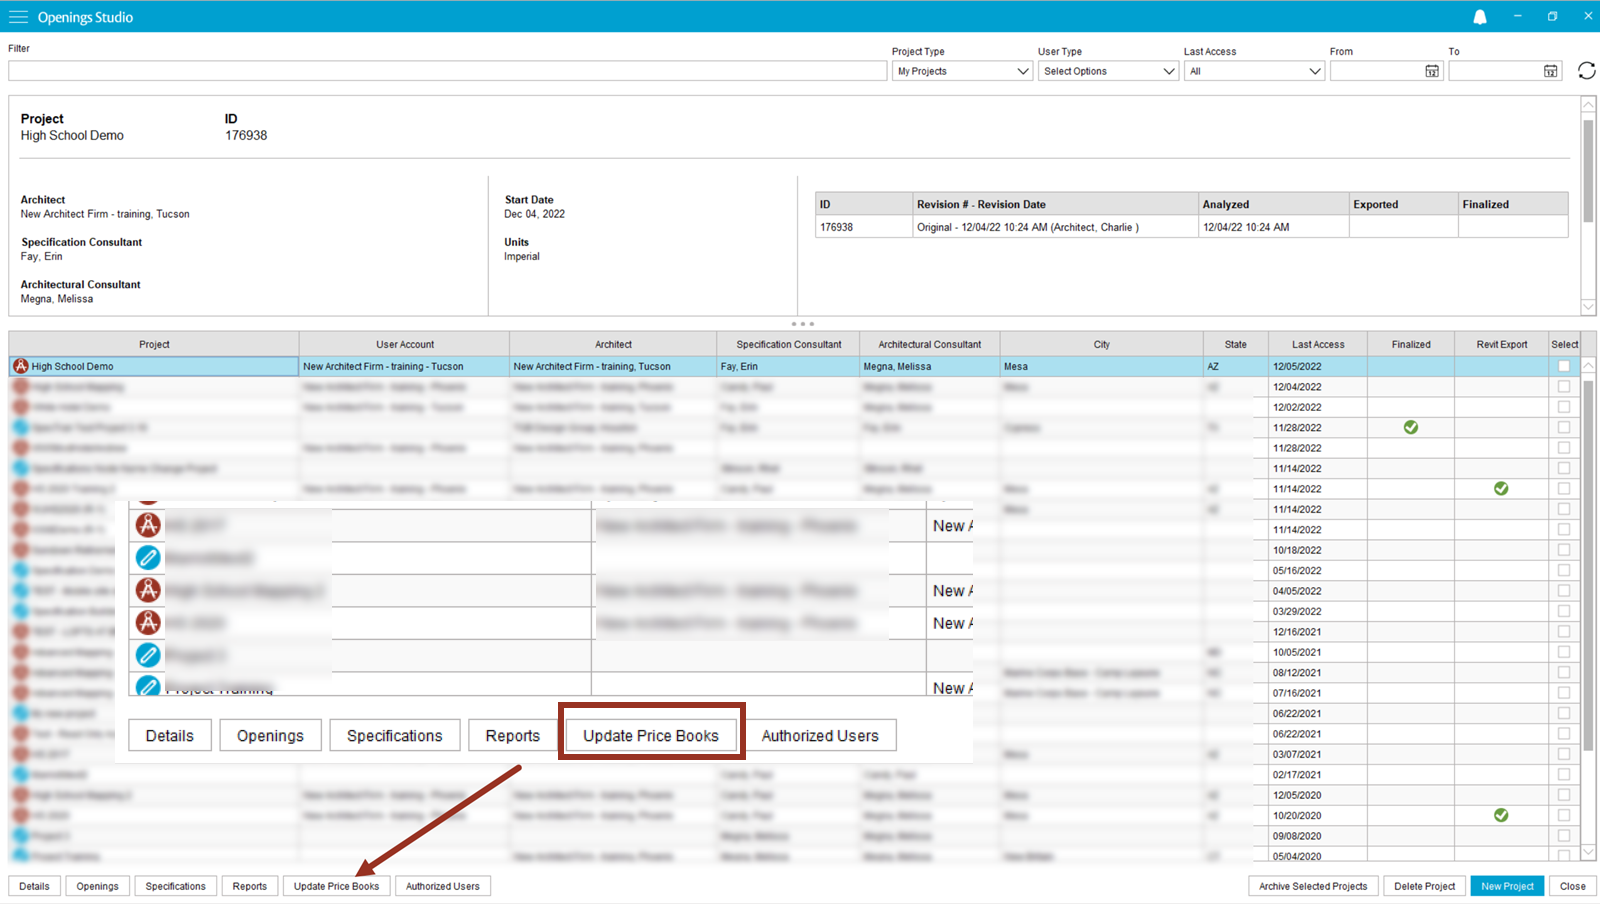This screenshot has height=904, width=1600.
Task: Click the Megna, Melissa cell in the selected row
Action: (930, 366)
